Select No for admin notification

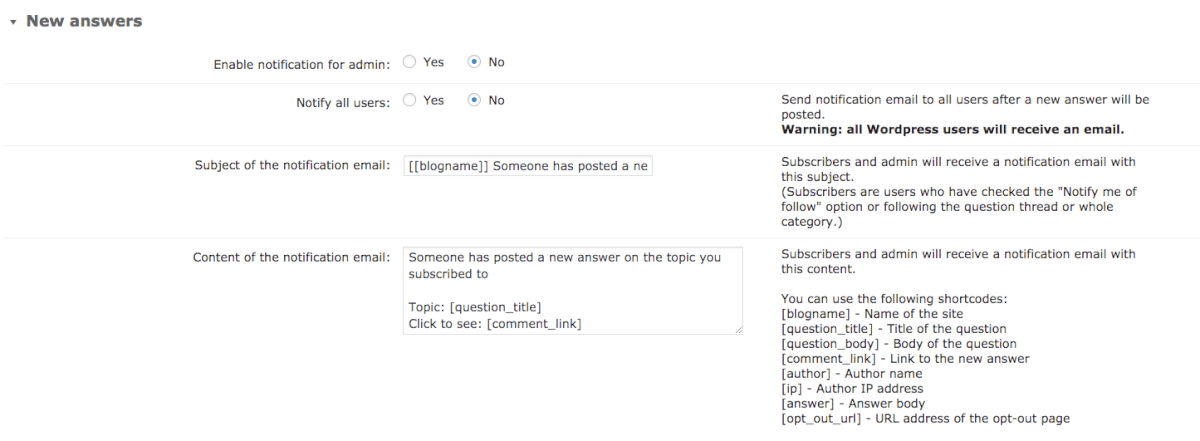click(475, 62)
